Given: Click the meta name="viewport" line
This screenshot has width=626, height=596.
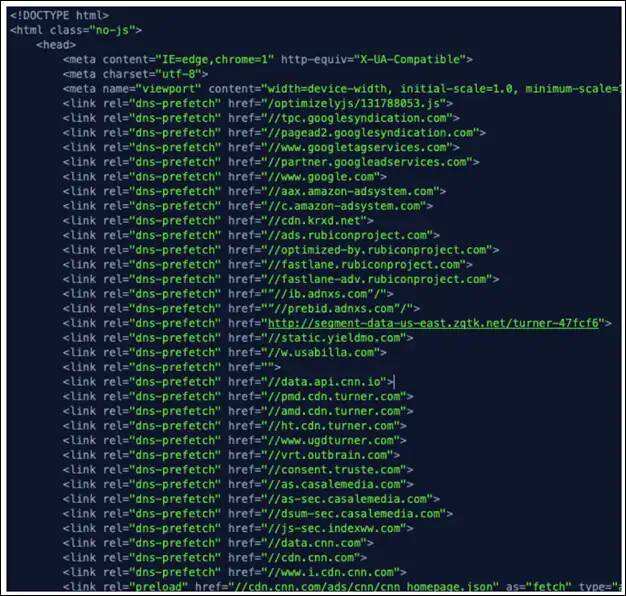Looking at the screenshot, I should pos(342,89).
